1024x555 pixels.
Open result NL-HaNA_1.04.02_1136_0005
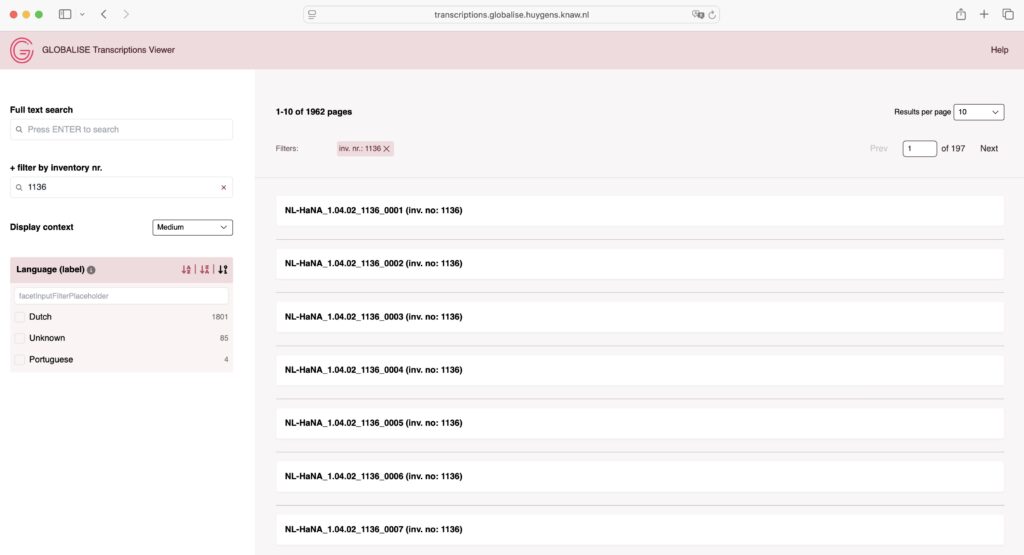pos(374,422)
